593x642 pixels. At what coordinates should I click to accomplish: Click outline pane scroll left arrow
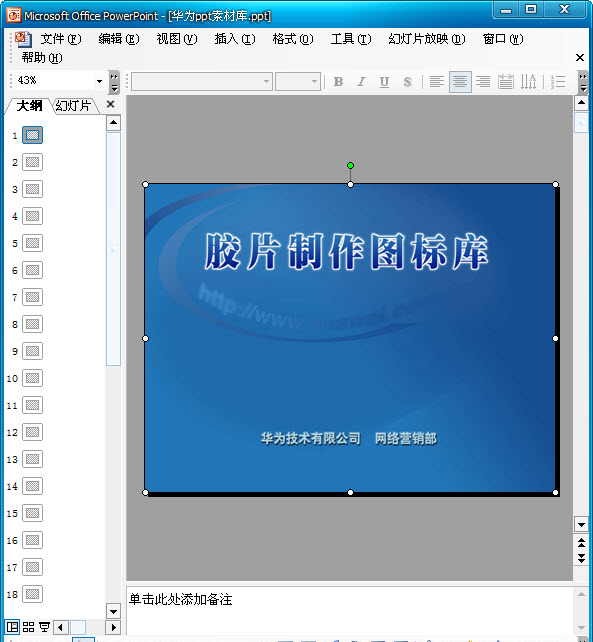coord(61,627)
